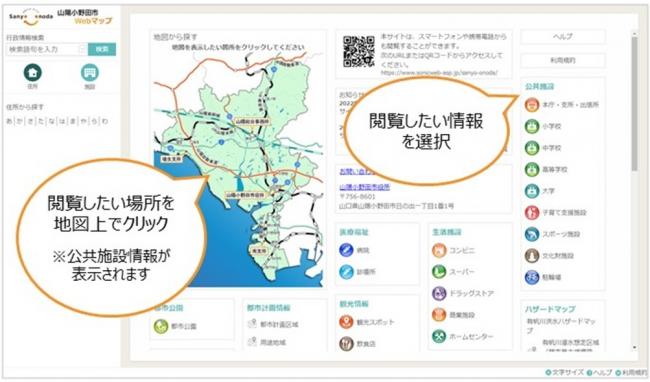Screen dimensions: 650x382
Task: Click the 住所 home icon
Action: coord(32,73)
